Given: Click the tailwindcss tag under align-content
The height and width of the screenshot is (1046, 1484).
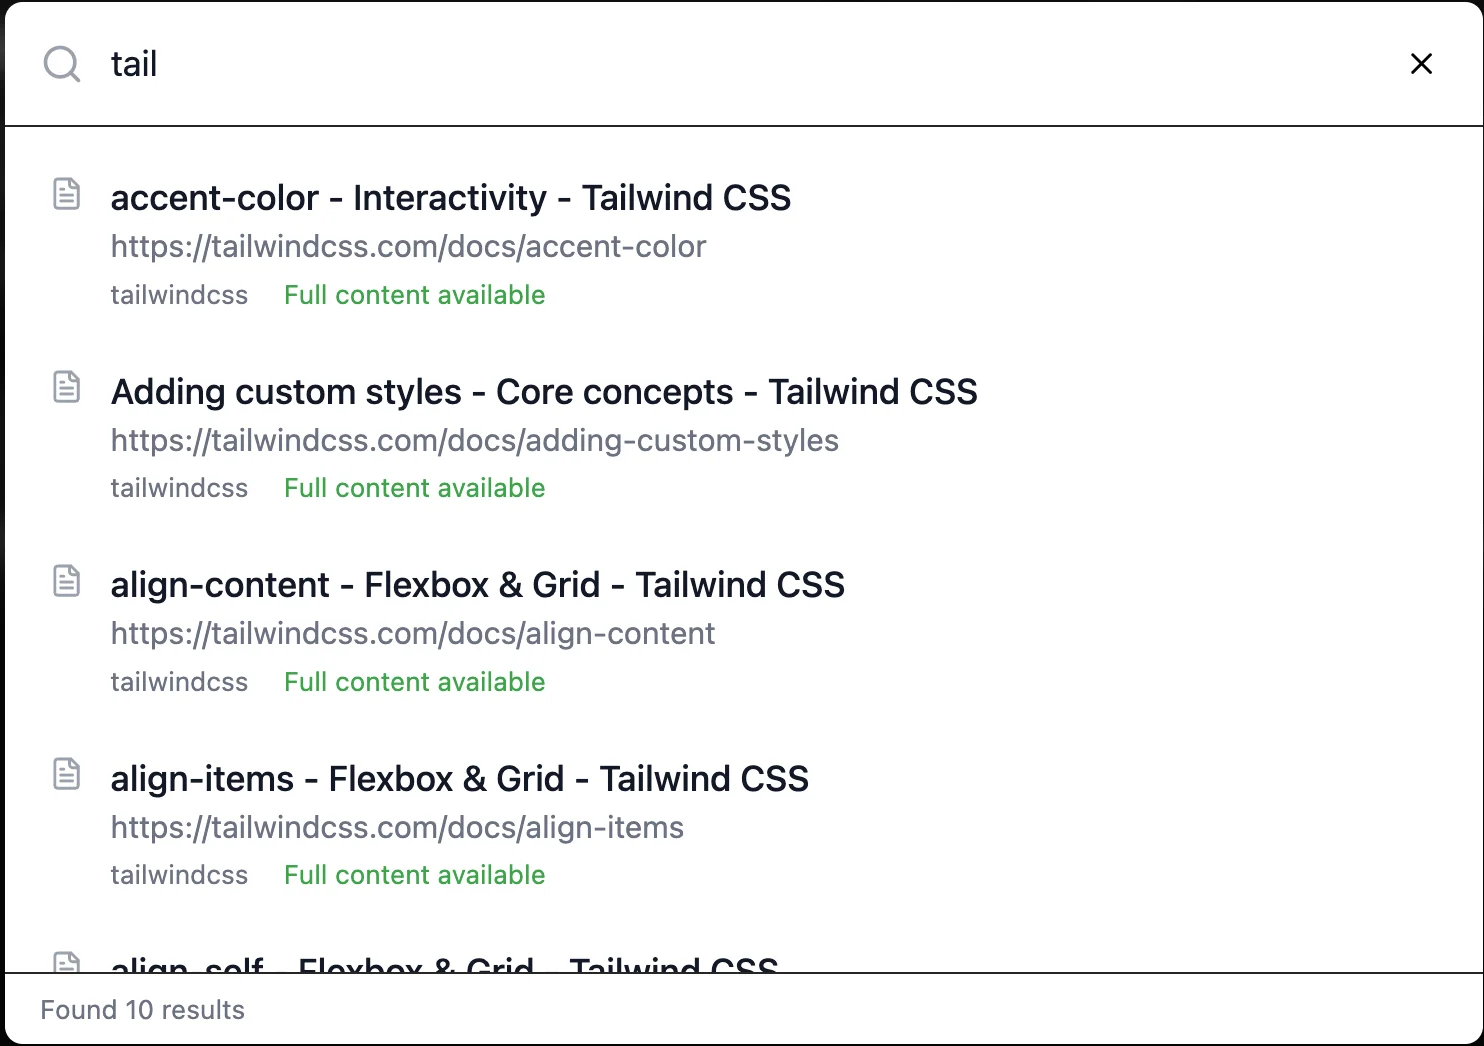Looking at the screenshot, I should [179, 682].
